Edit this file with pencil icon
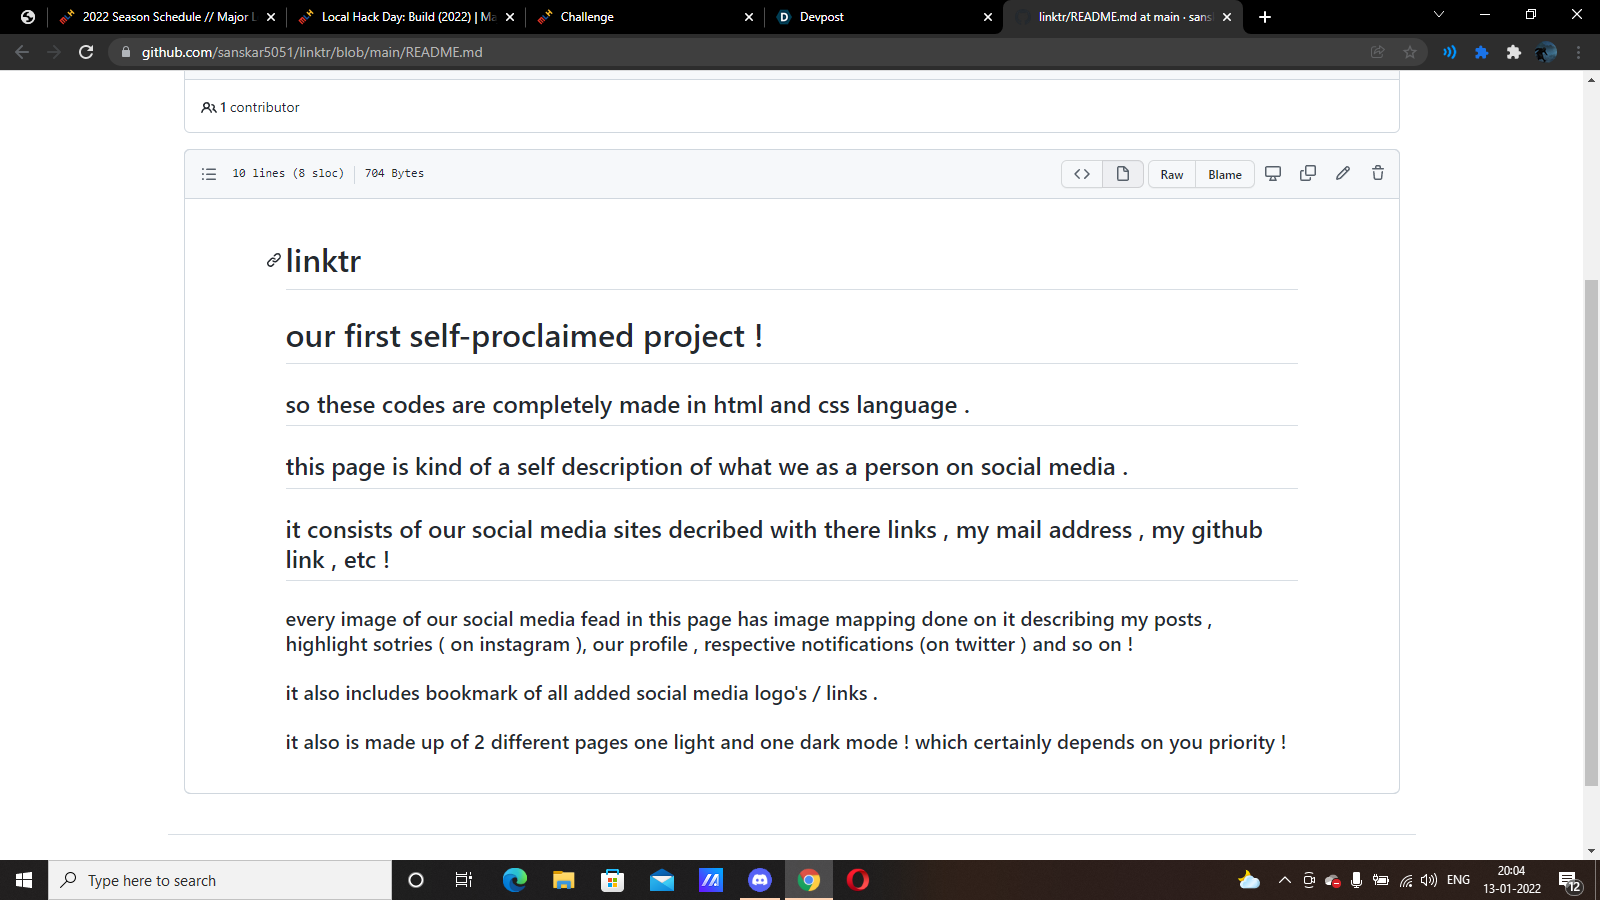 [x=1343, y=173]
